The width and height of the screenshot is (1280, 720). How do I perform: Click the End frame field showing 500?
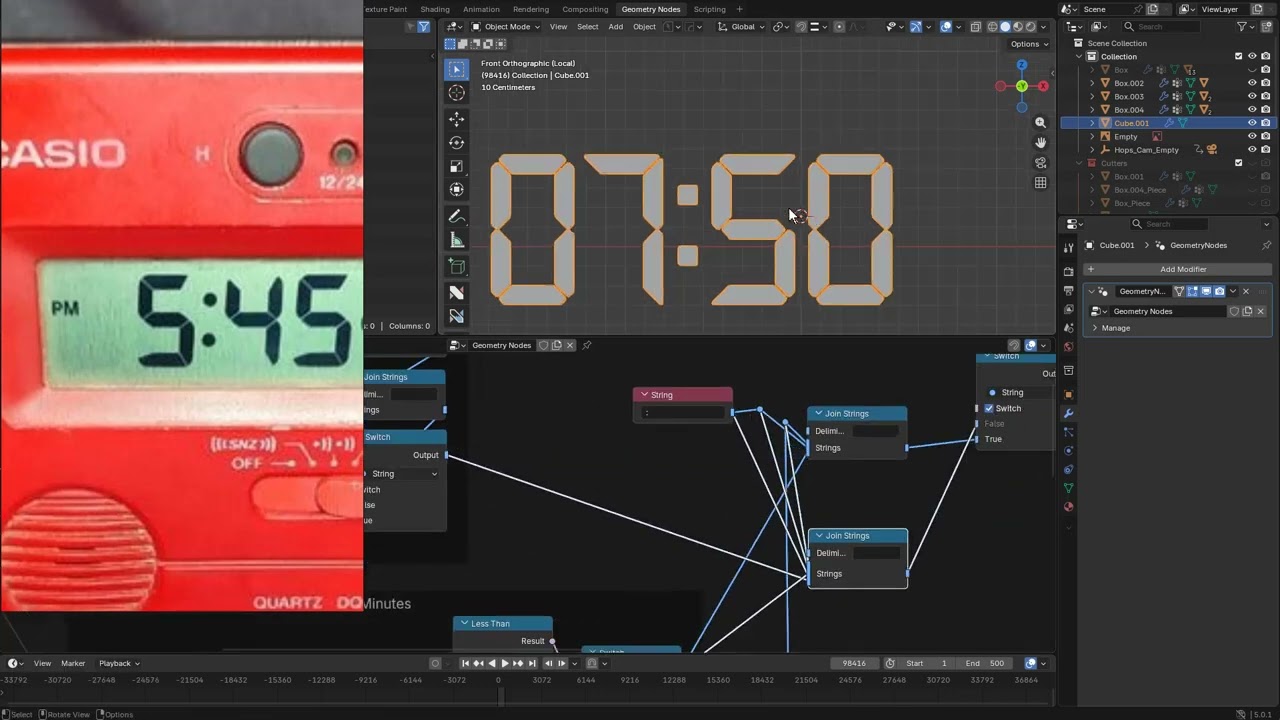(984, 663)
